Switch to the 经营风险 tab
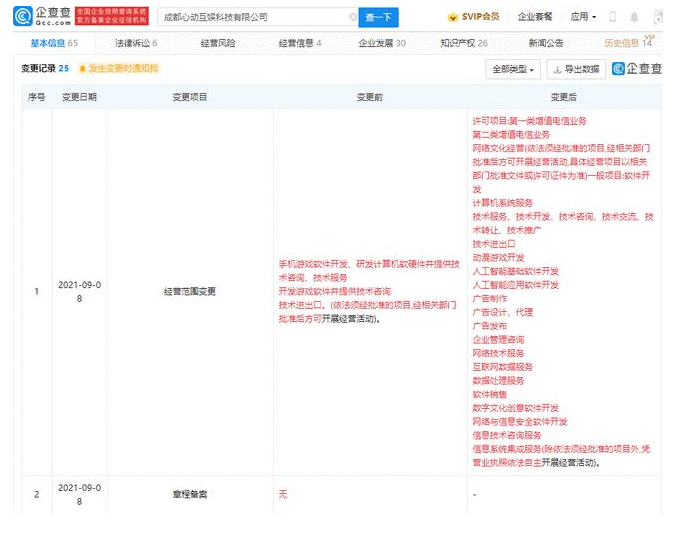The width and height of the screenshot is (684, 545). click(x=217, y=43)
